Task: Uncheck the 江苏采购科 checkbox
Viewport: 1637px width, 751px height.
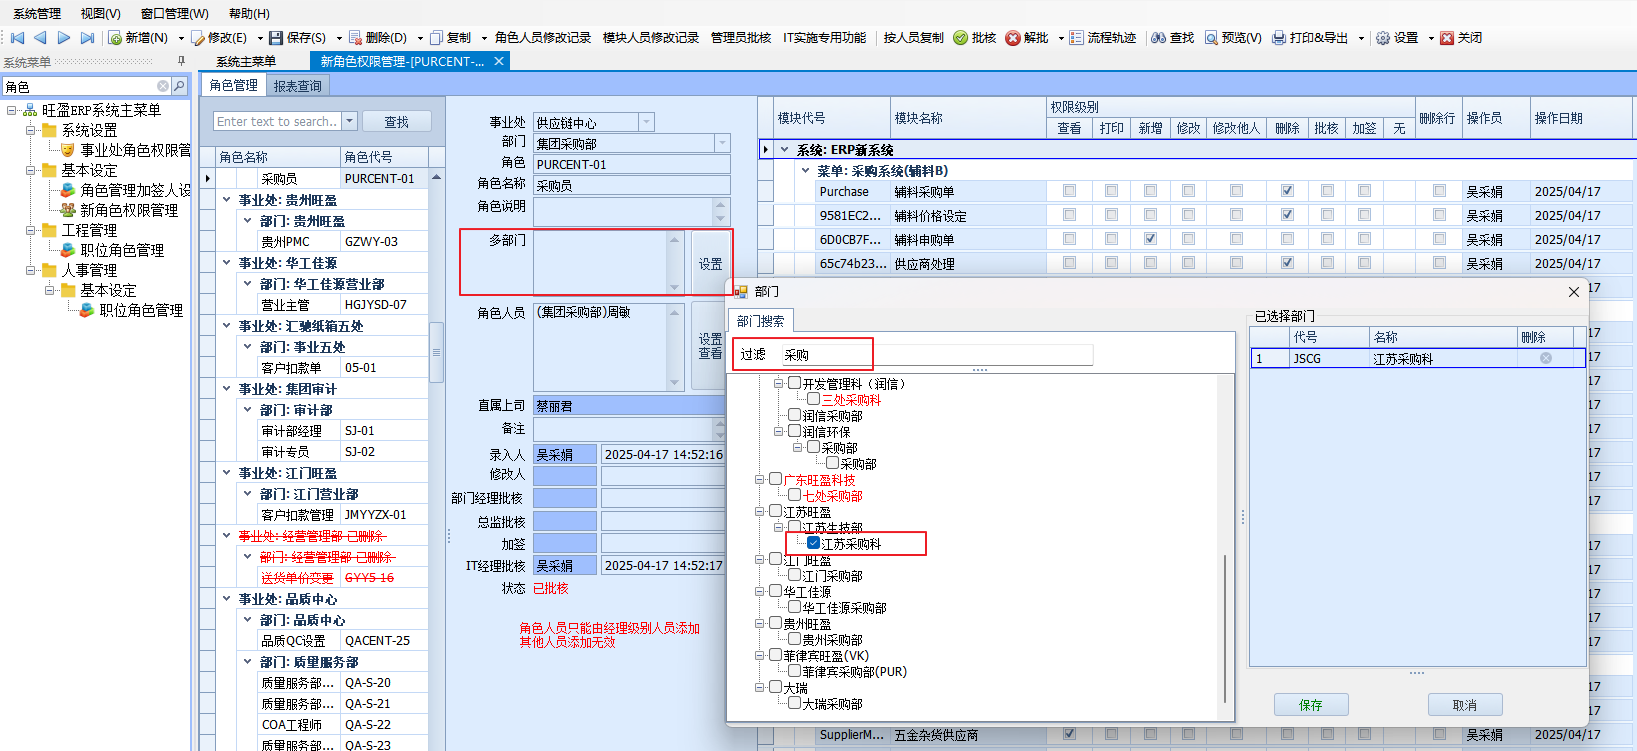Action: (813, 543)
